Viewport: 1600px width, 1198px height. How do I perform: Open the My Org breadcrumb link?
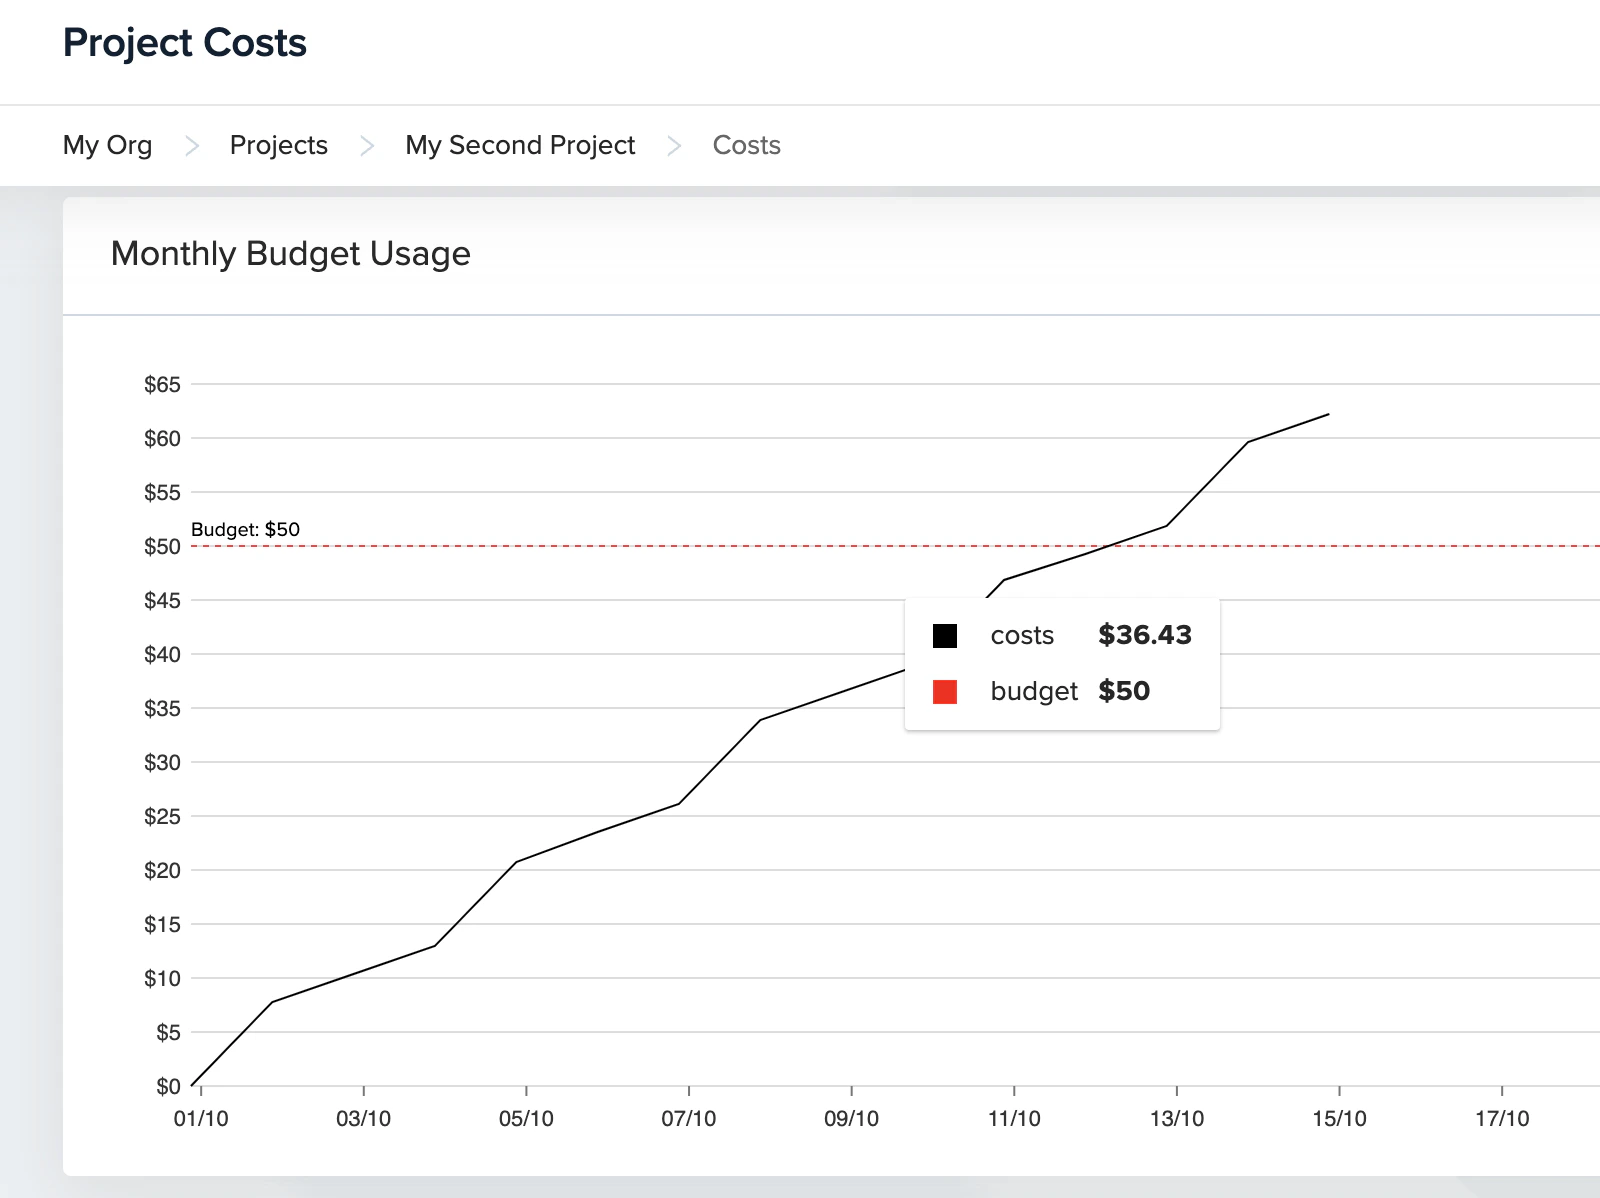107,145
